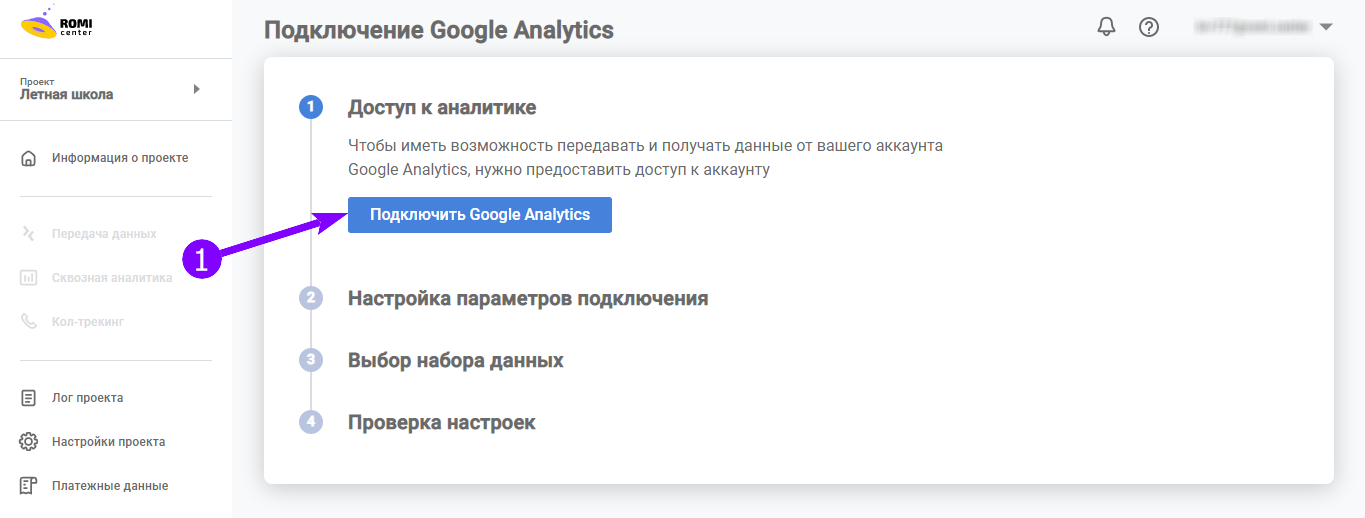Screen dimensions: 1365x518
Task: Click the project log document icon
Action: tap(29, 398)
